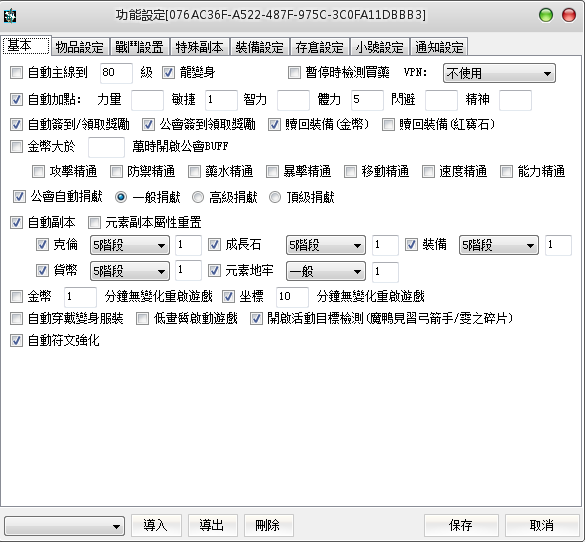Screen dimensions: 585x542
Task: Choose 頂級捐獻 radio button
Action: [275, 197]
